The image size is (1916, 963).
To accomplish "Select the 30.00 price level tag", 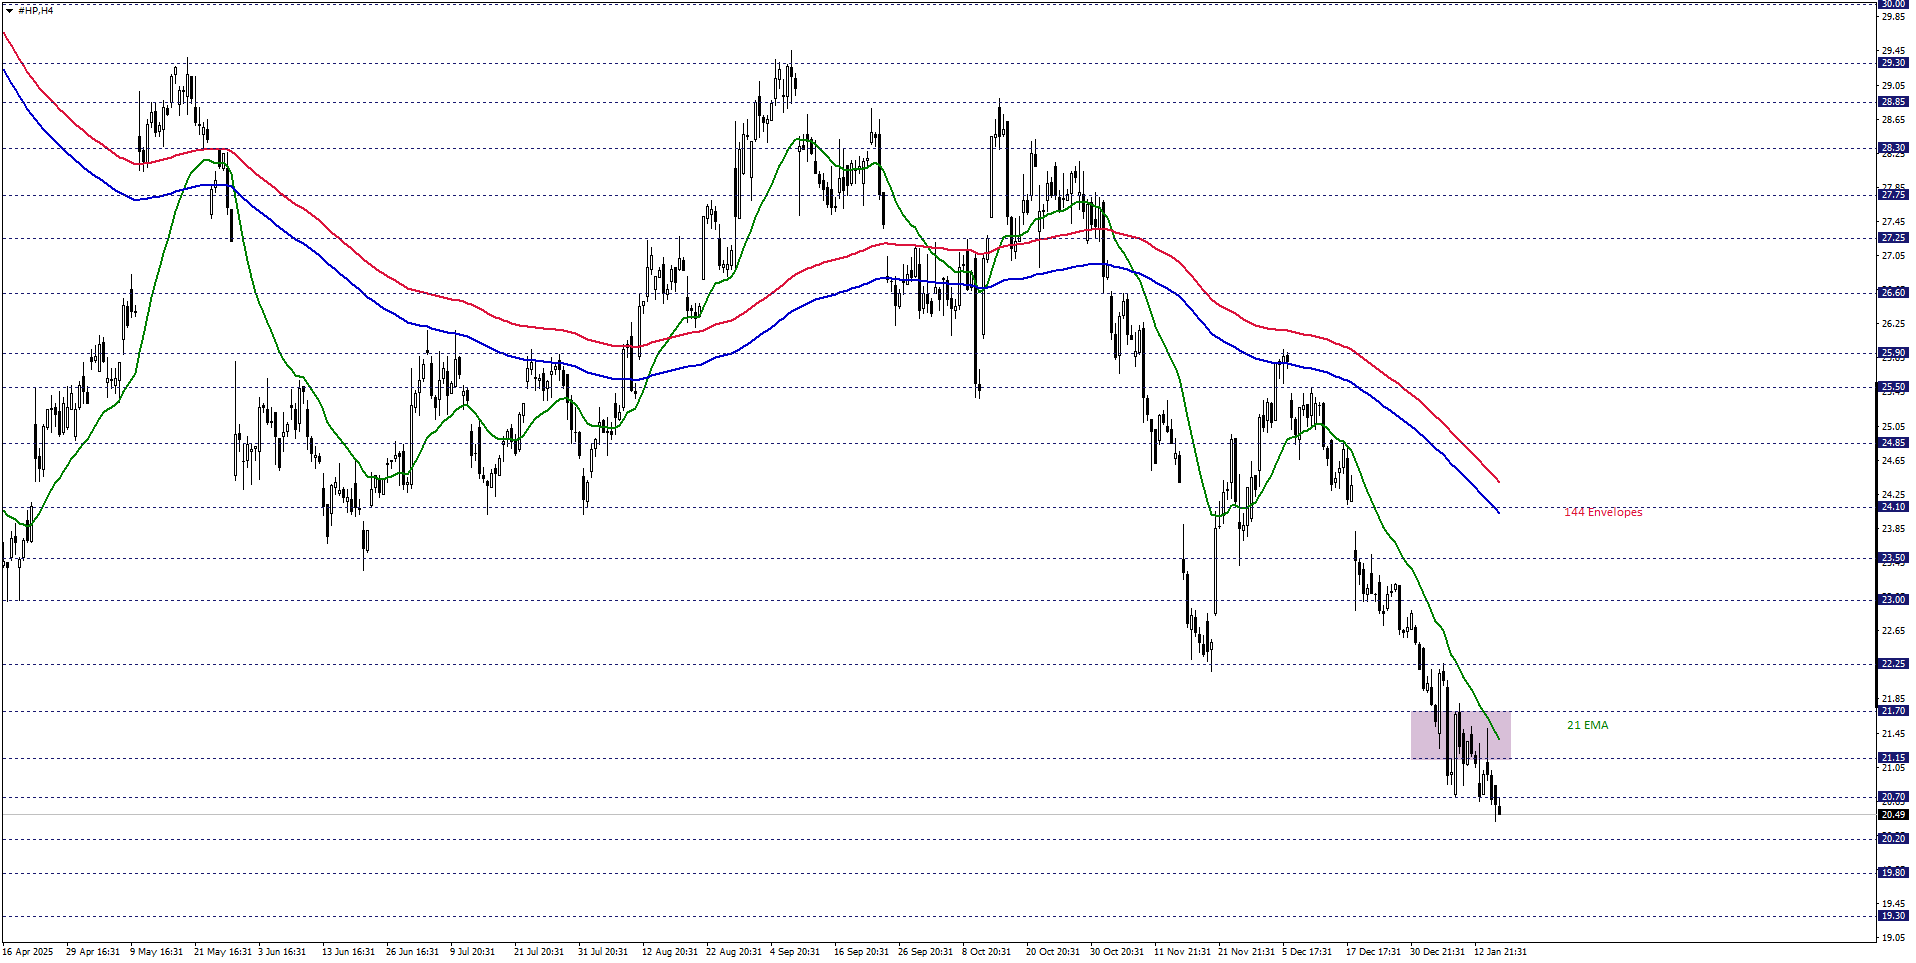I will point(1892,4).
